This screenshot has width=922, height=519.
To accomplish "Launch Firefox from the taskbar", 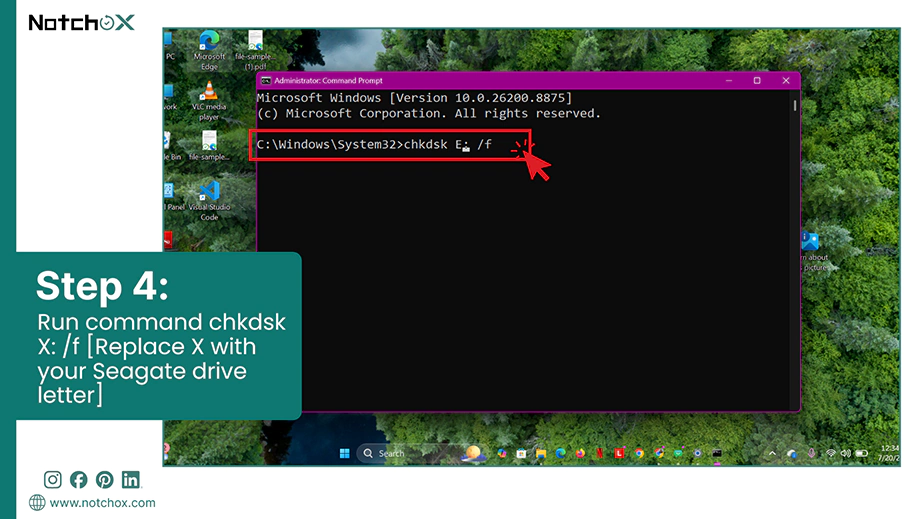I will point(580,453).
